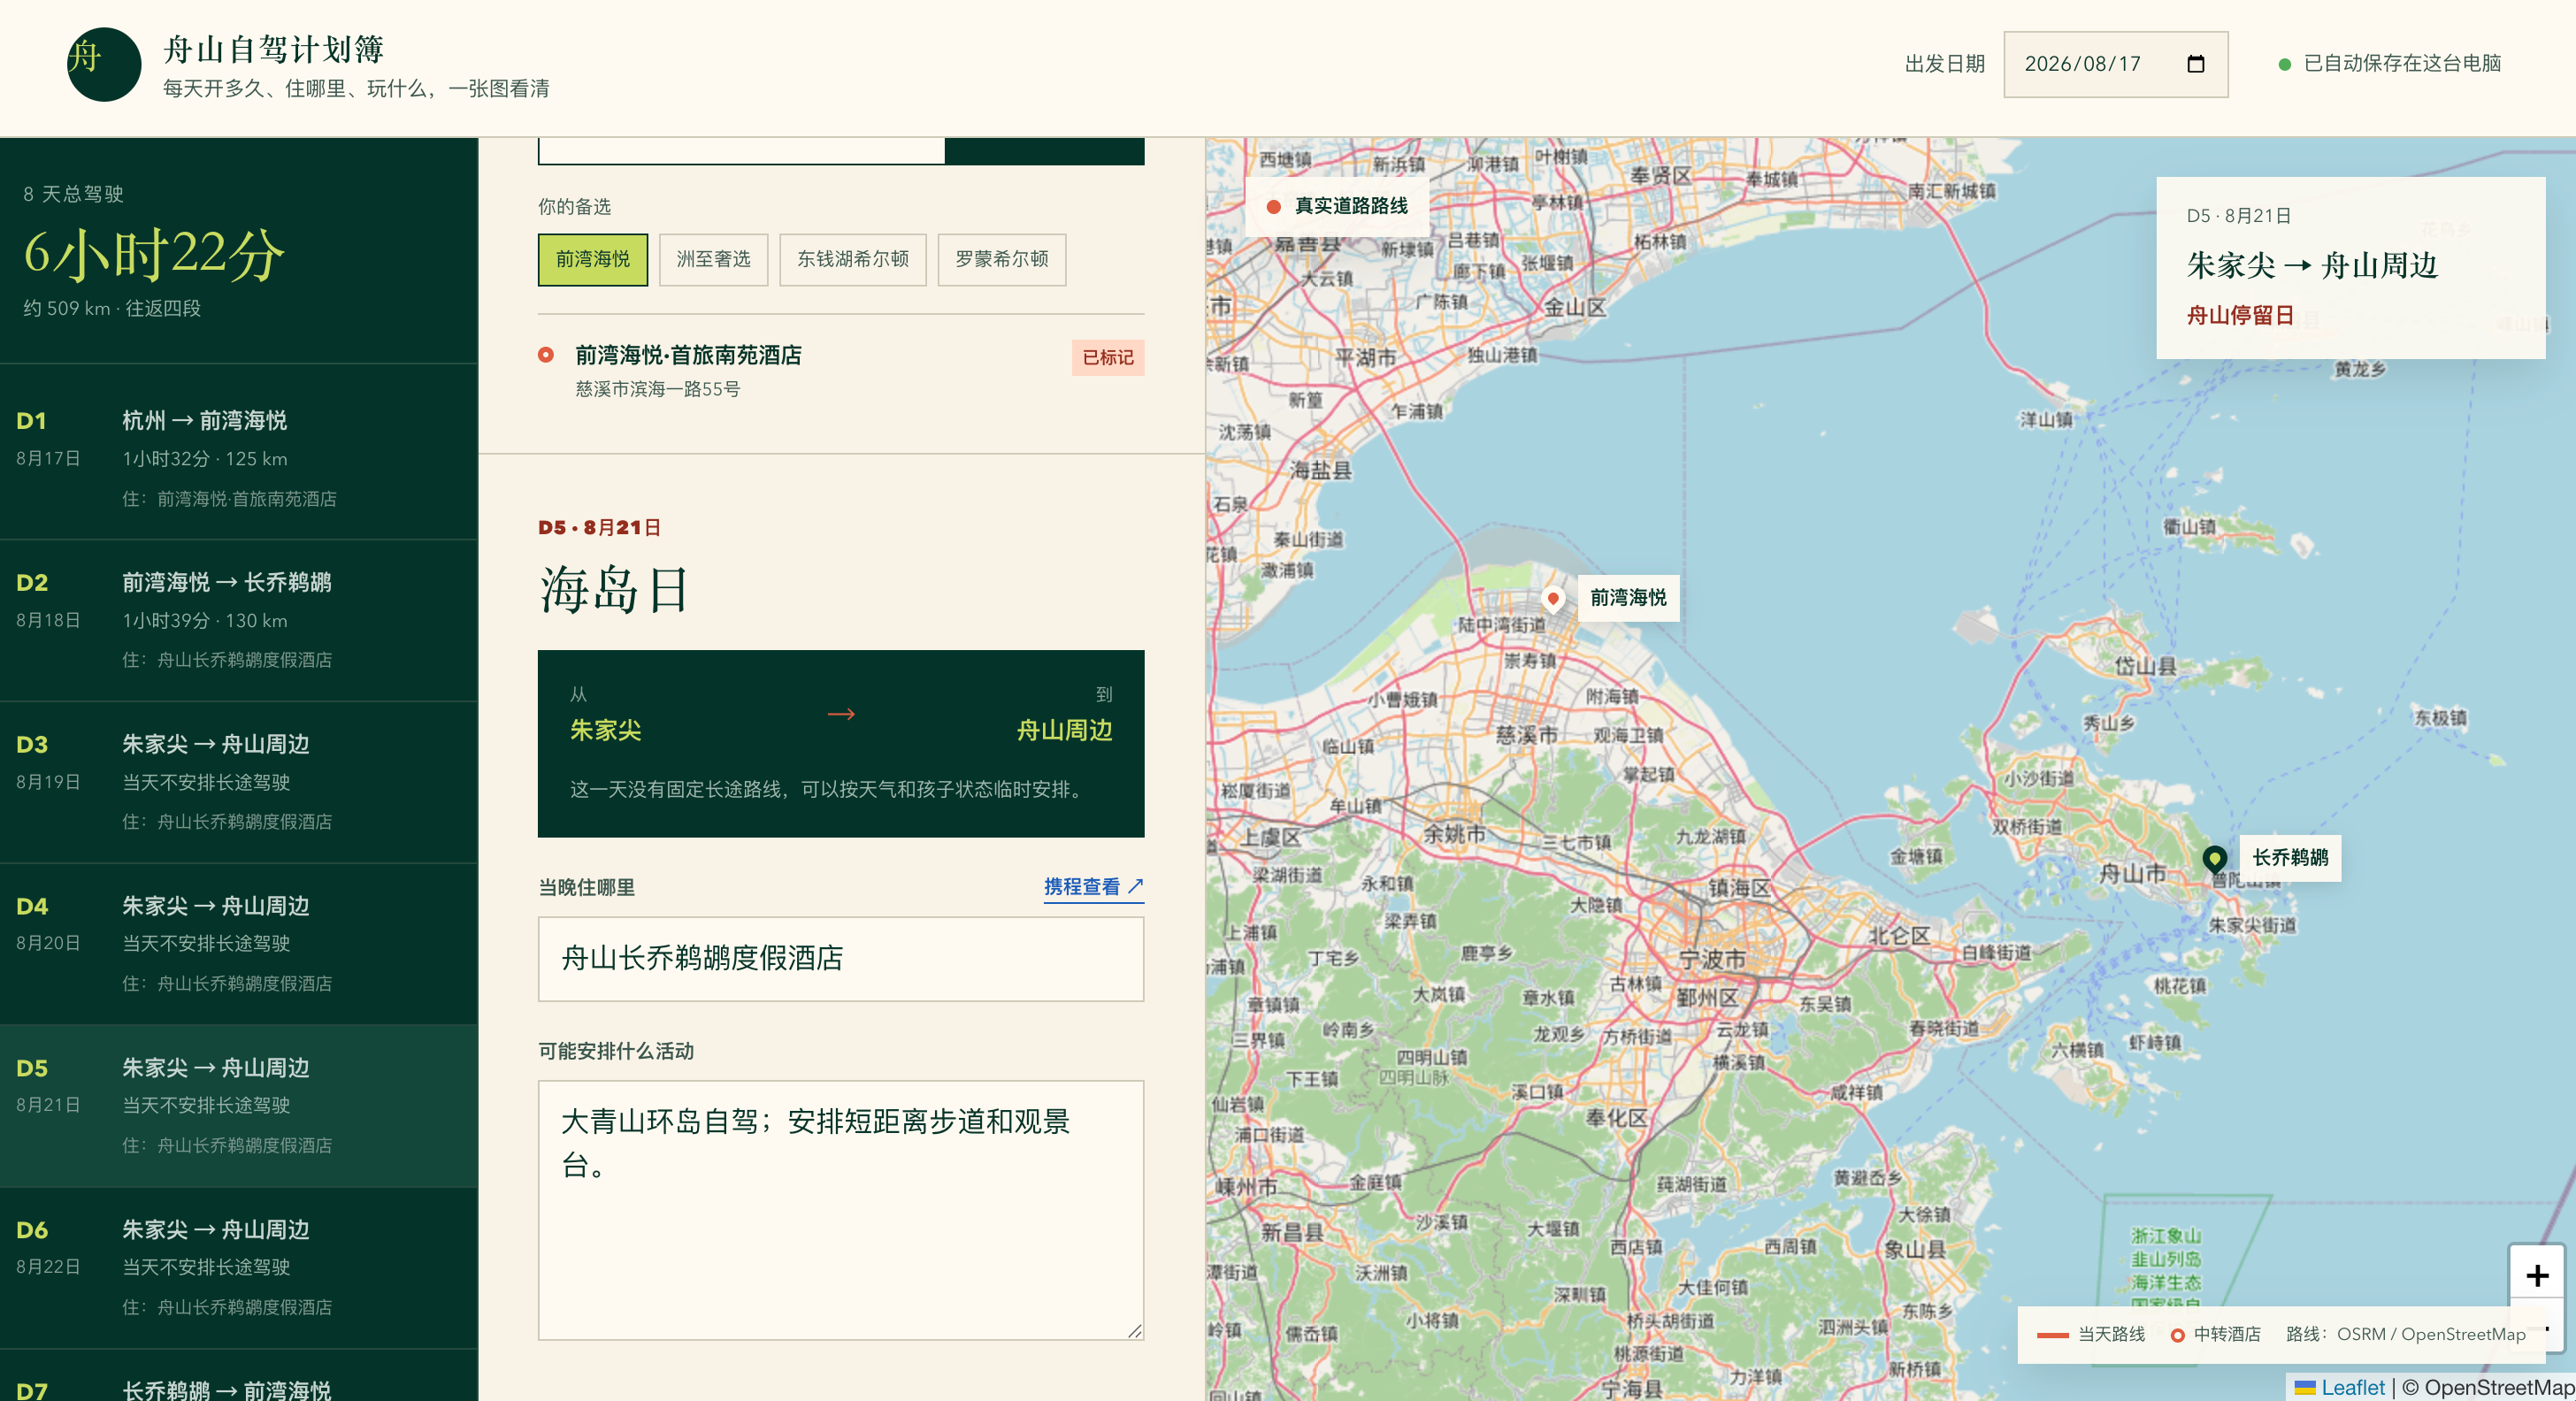Open the D3 8月19日 day entry
The height and width of the screenshot is (1401, 2576).
(239, 783)
